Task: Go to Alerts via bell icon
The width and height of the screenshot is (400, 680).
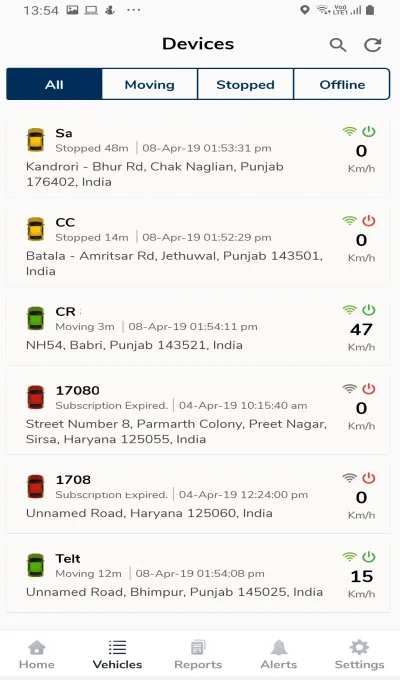Action: click(x=279, y=655)
